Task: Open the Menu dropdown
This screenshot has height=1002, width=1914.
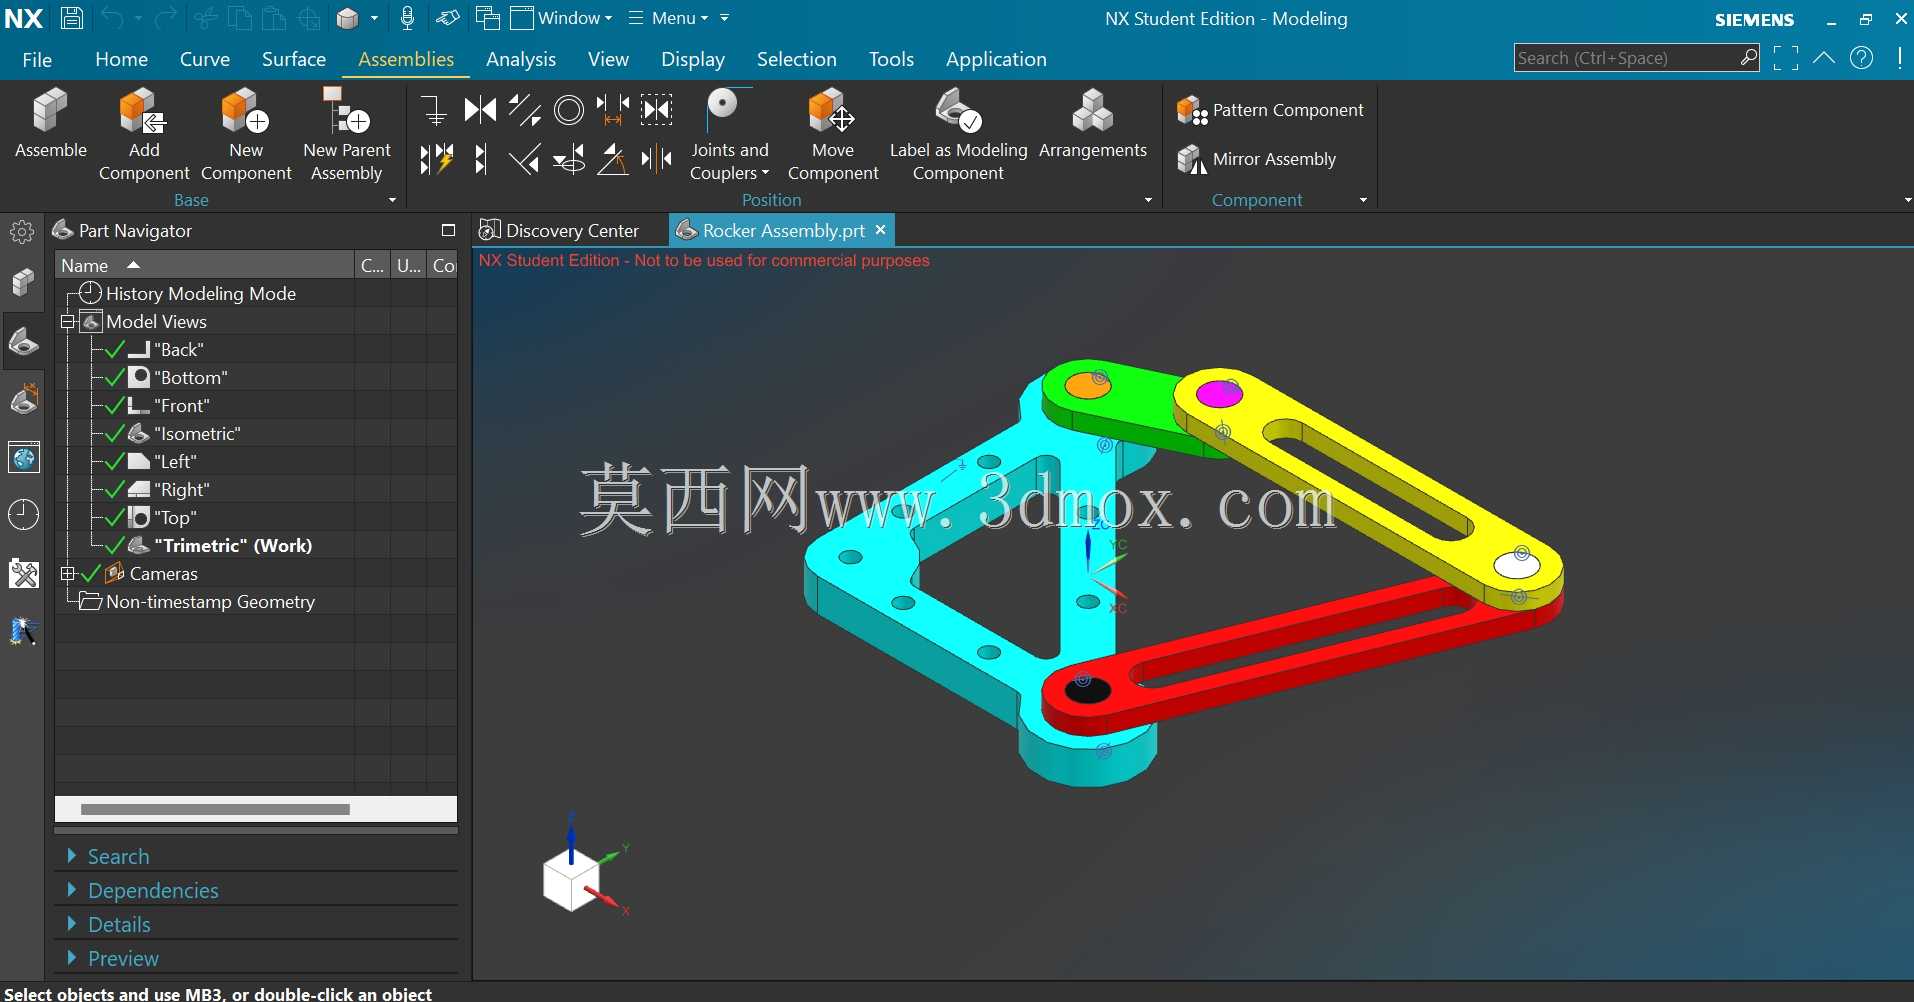Action: (x=668, y=18)
